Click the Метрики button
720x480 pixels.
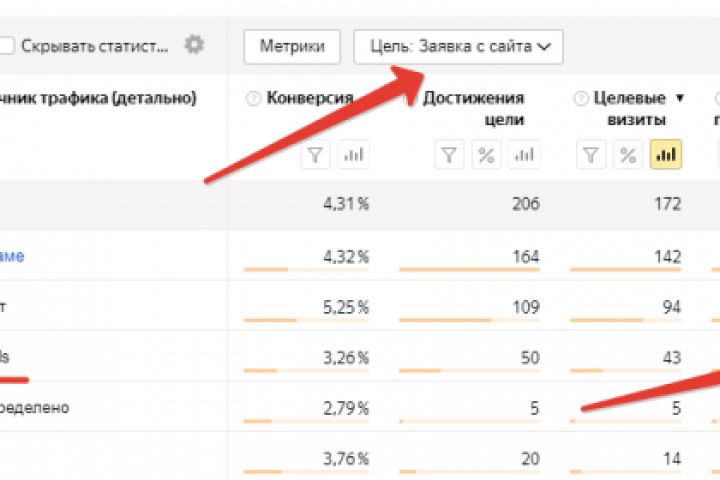point(292,46)
